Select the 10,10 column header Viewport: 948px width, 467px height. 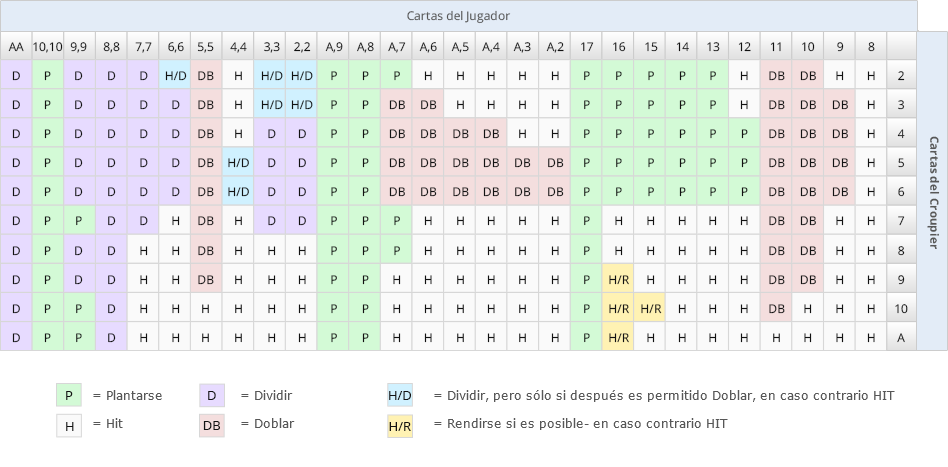pyautogui.click(x=48, y=46)
